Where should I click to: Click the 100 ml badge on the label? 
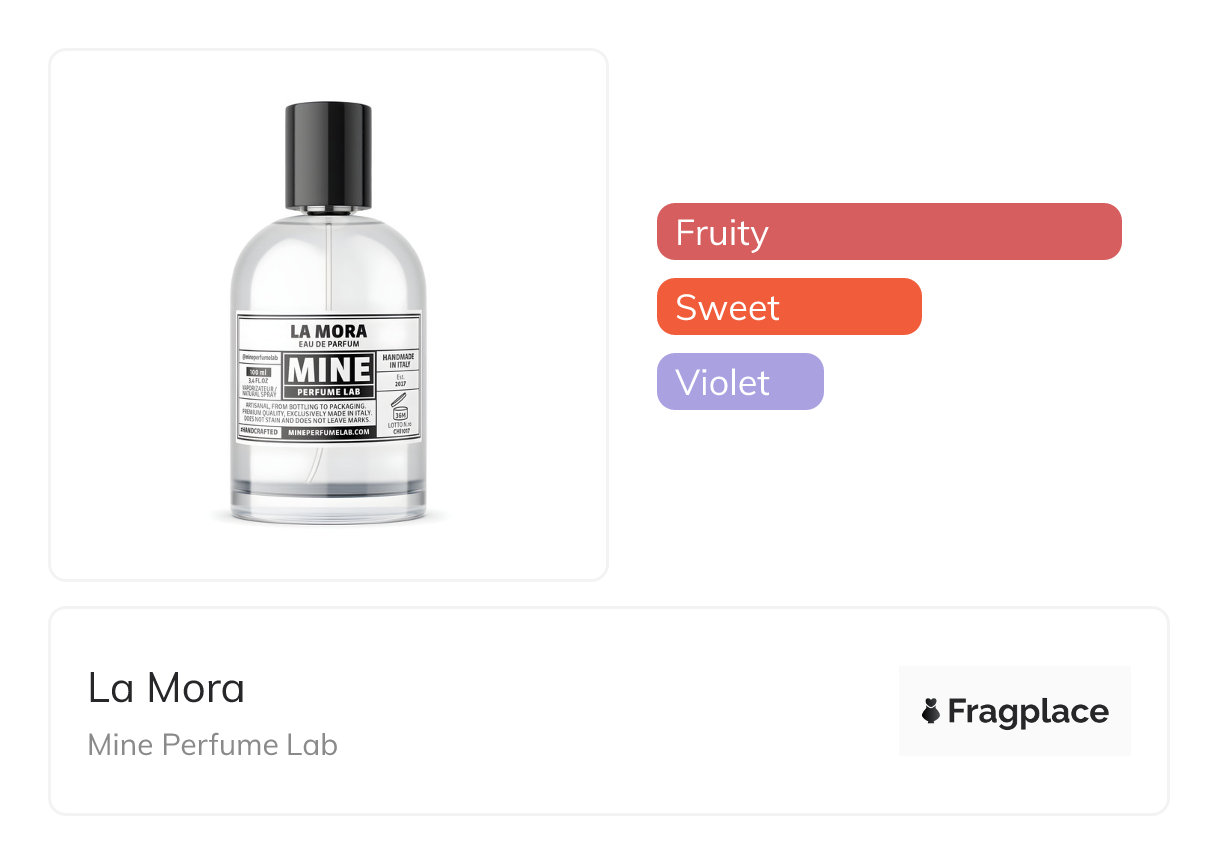(260, 372)
